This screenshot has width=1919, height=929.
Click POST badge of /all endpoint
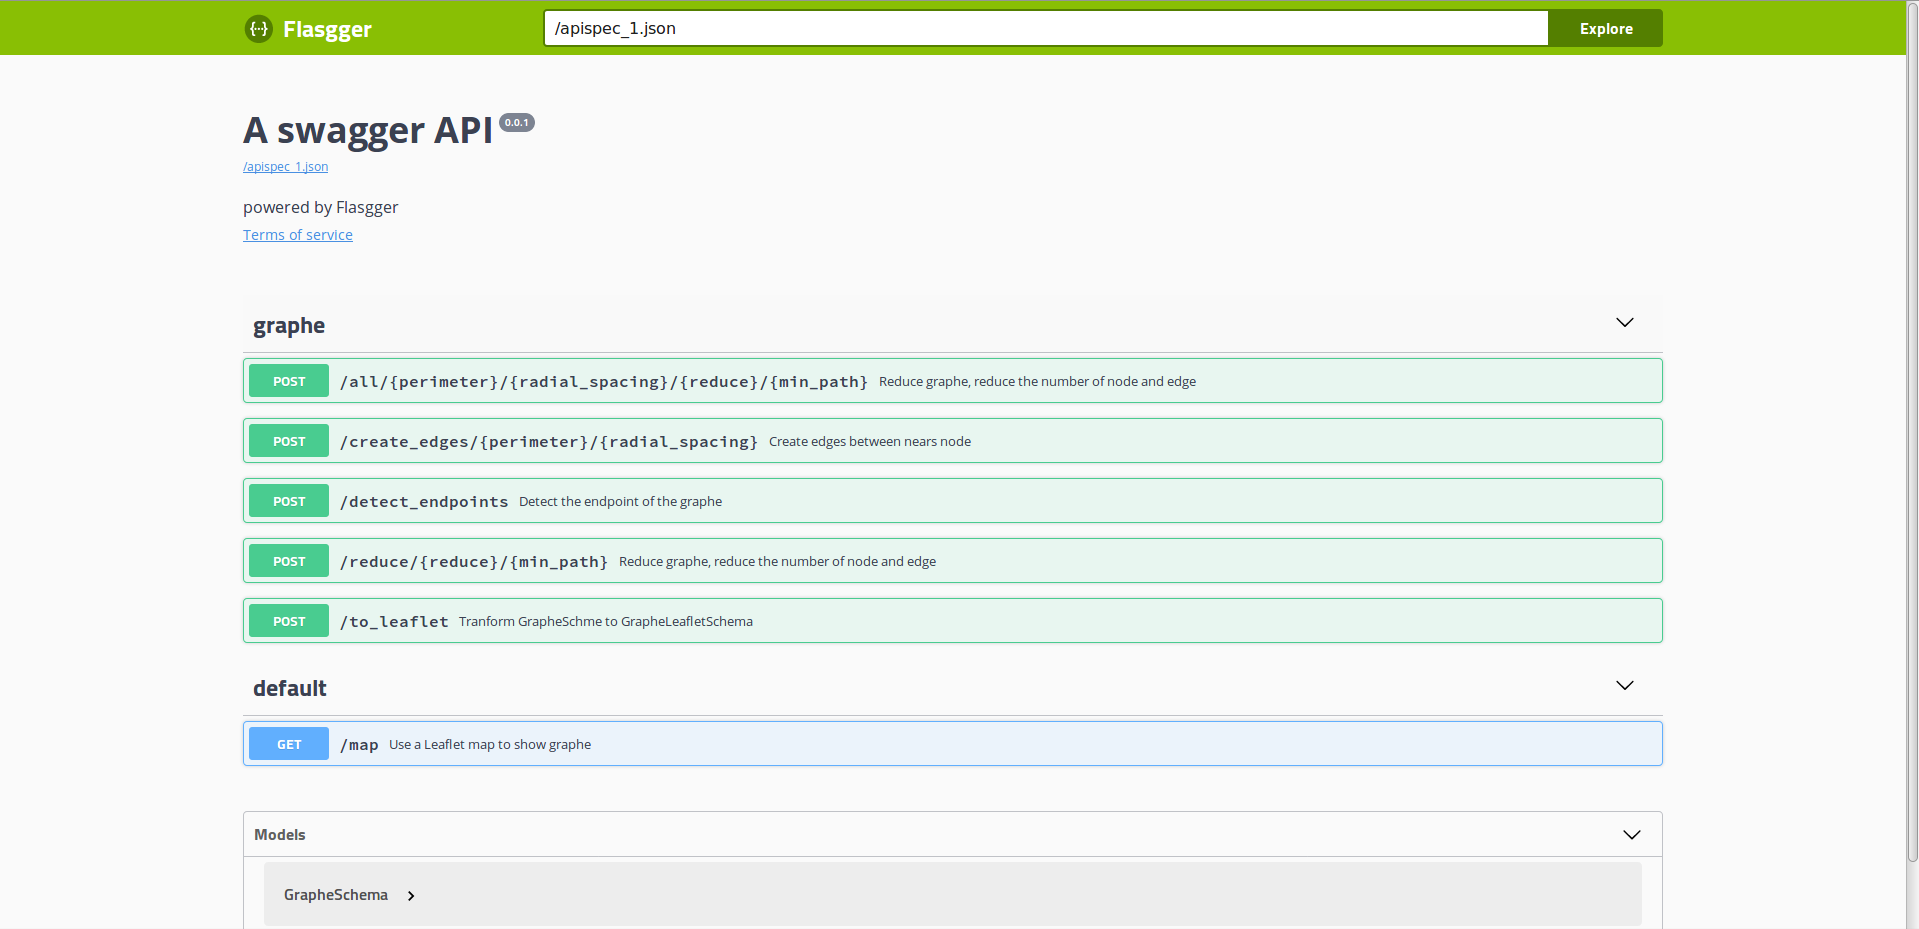tap(289, 381)
